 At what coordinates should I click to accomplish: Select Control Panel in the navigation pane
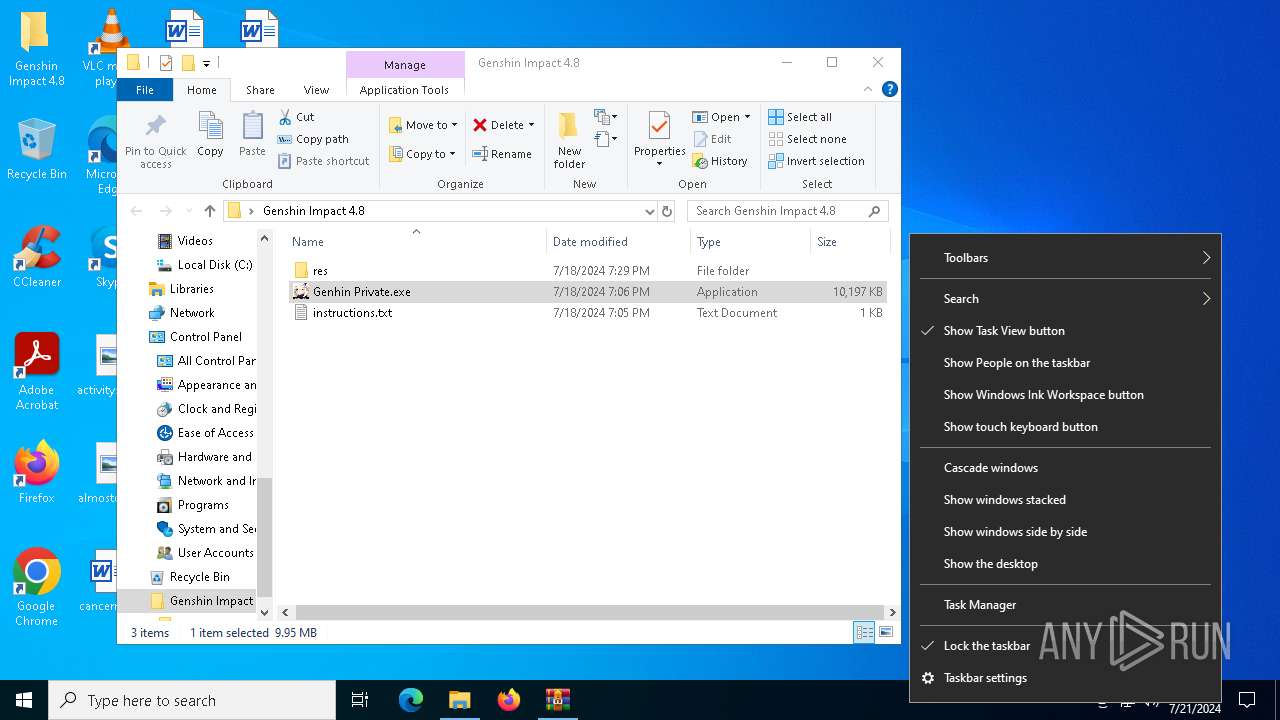pyautogui.click(x=206, y=337)
